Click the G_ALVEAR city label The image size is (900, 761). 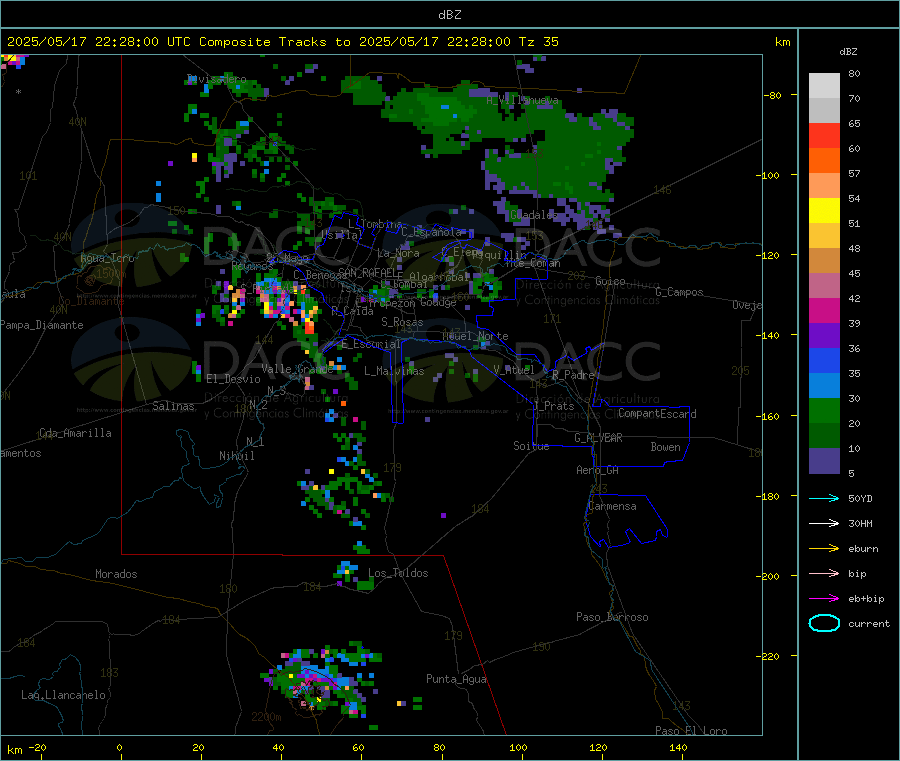[x=598, y=438]
